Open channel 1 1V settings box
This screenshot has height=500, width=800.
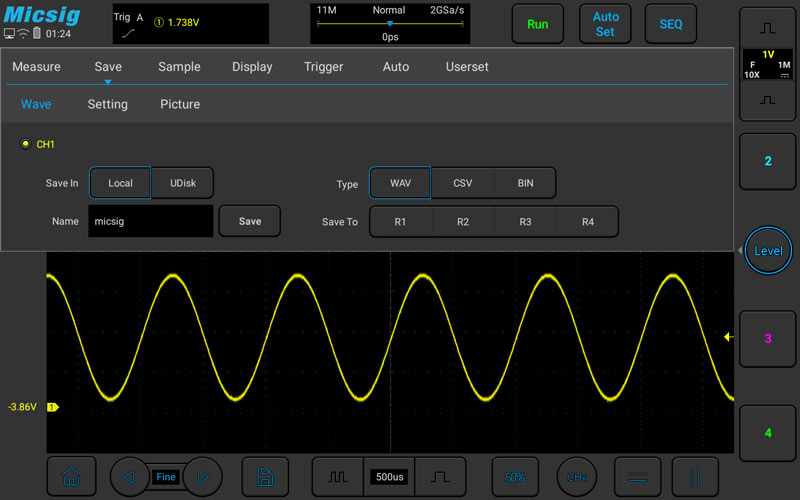[x=767, y=64]
